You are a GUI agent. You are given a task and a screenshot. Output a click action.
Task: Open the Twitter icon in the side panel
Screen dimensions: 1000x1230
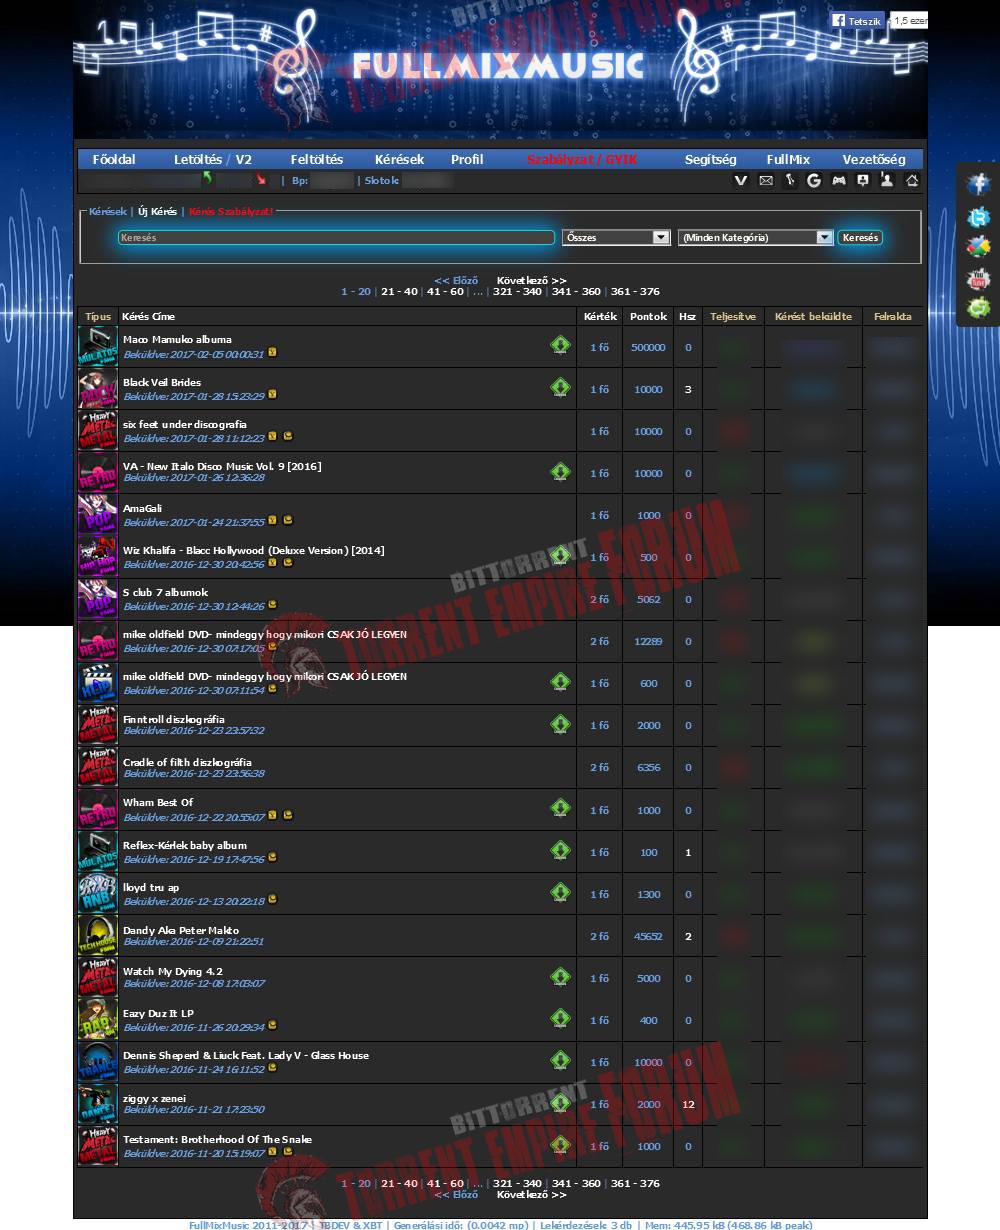978,216
